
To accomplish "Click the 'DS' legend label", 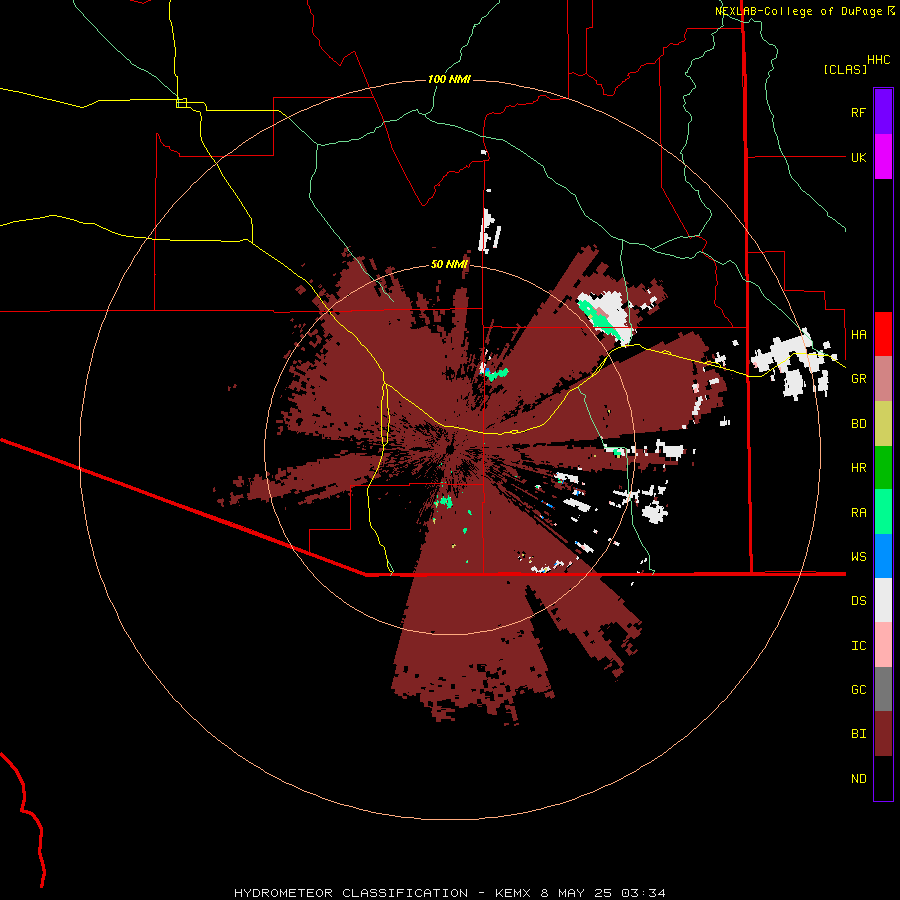I will (x=858, y=601).
